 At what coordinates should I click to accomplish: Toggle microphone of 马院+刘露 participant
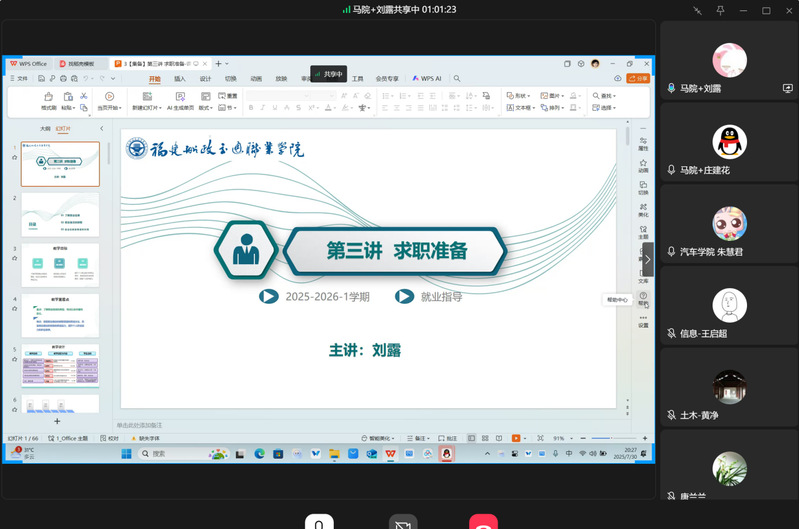click(671, 88)
